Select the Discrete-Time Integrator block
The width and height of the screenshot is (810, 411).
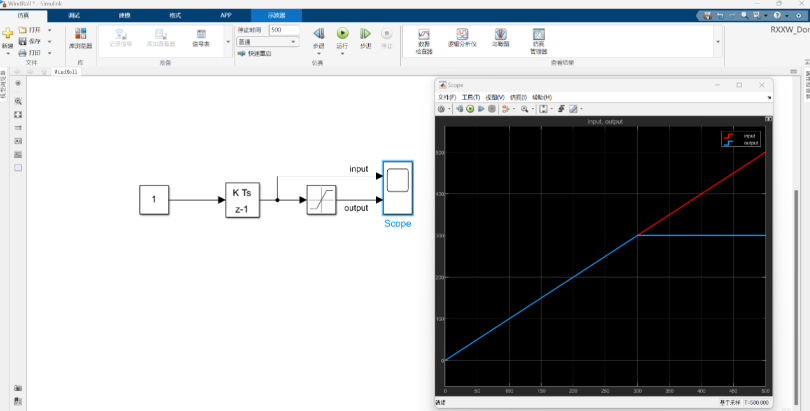tap(241, 200)
